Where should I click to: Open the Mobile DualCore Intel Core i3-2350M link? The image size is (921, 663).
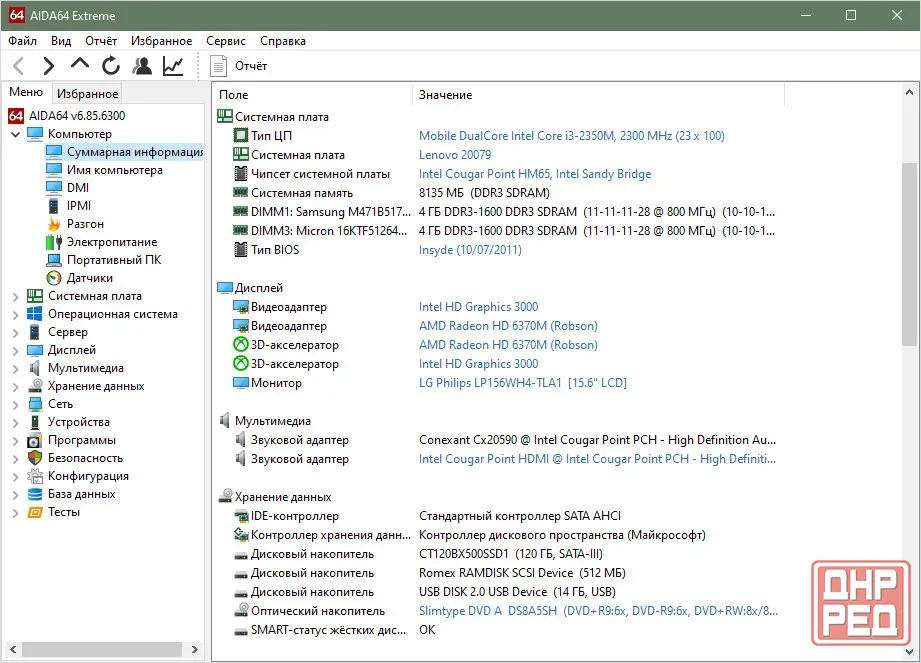coord(572,136)
